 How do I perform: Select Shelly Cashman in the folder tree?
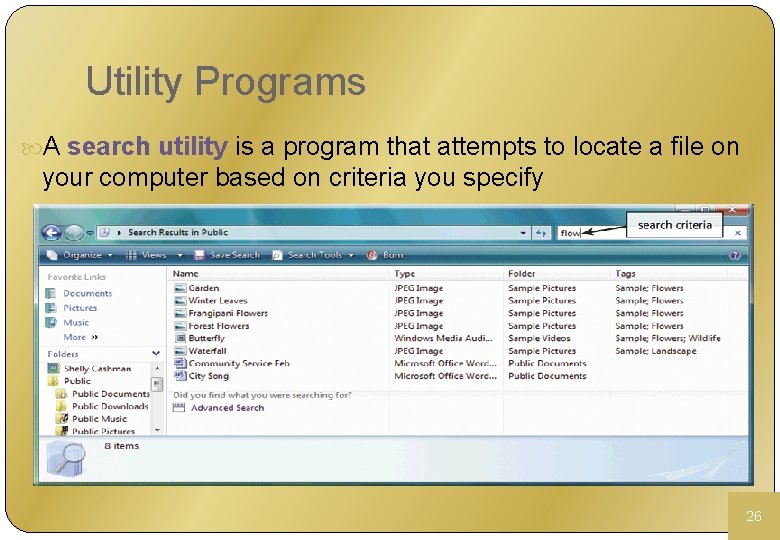(98, 368)
